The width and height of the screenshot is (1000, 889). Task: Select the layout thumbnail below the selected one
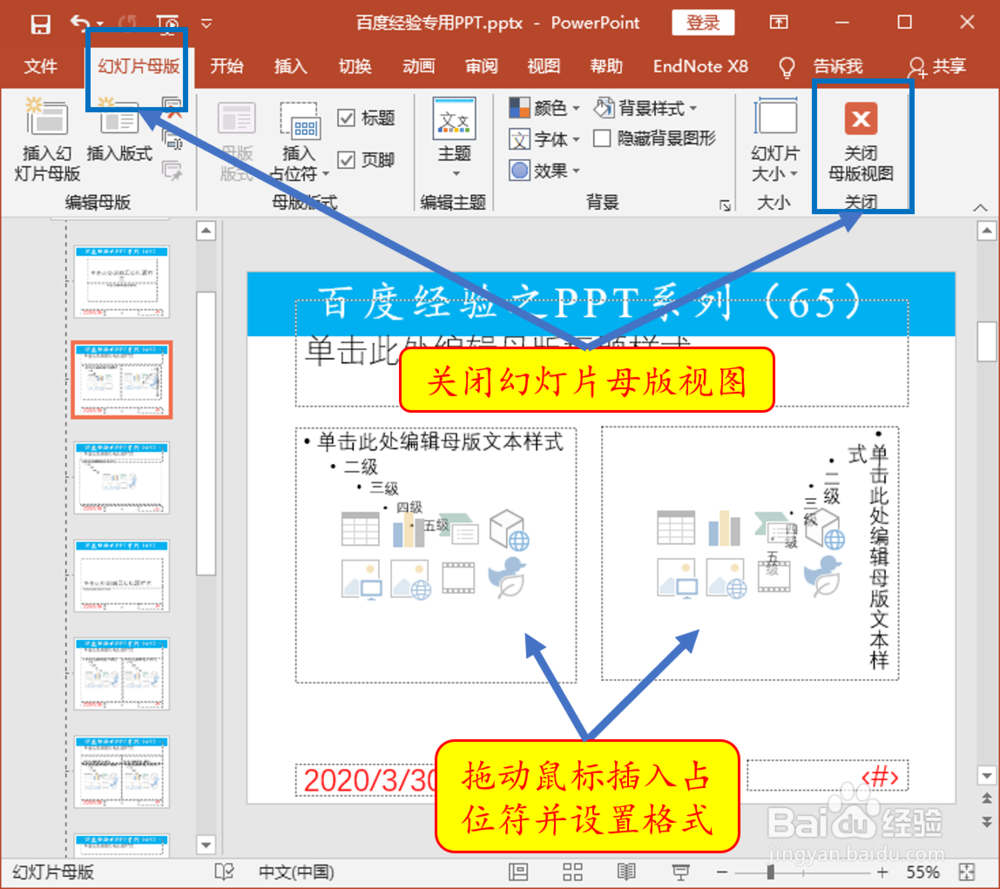[121, 477]
